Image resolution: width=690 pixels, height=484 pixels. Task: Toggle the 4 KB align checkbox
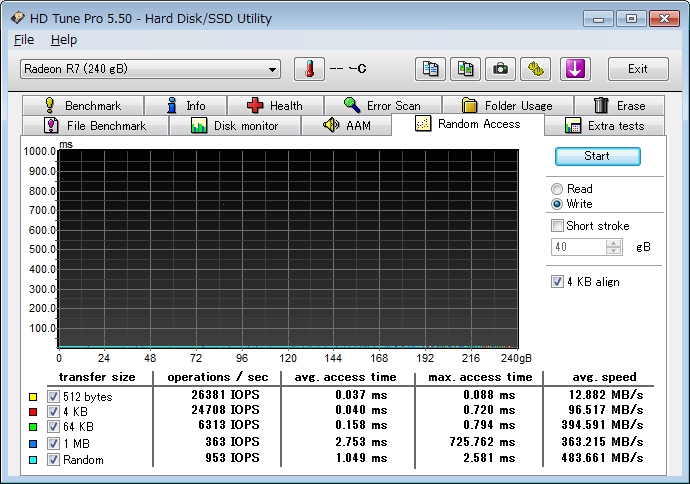[x=558, y=282]
